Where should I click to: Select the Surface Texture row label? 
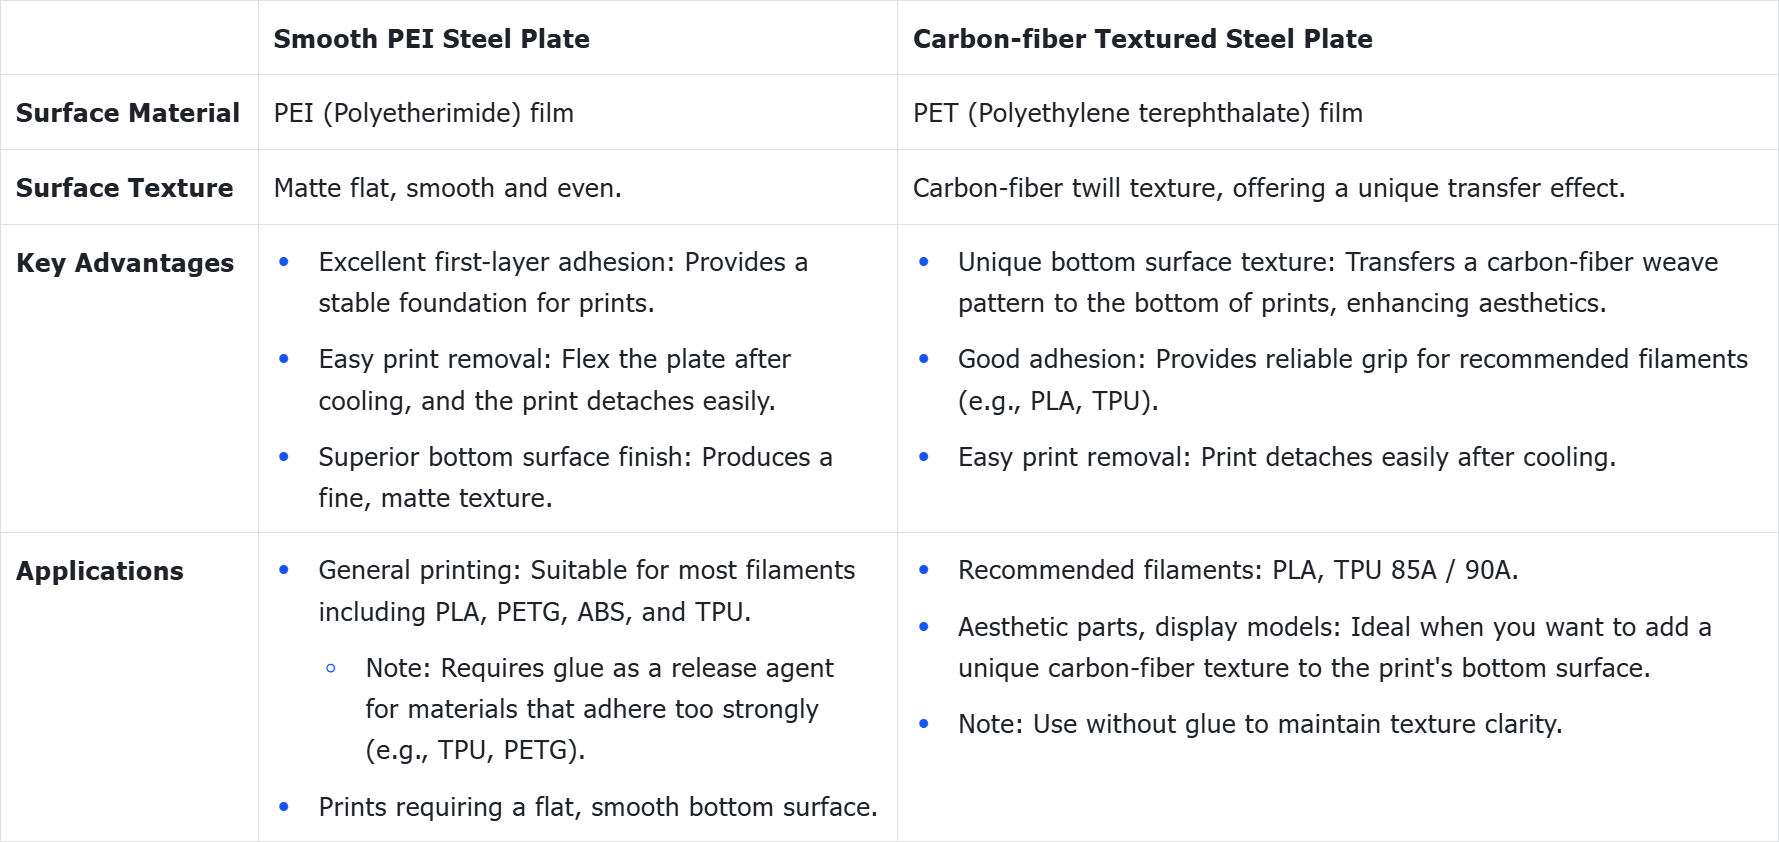124,188
